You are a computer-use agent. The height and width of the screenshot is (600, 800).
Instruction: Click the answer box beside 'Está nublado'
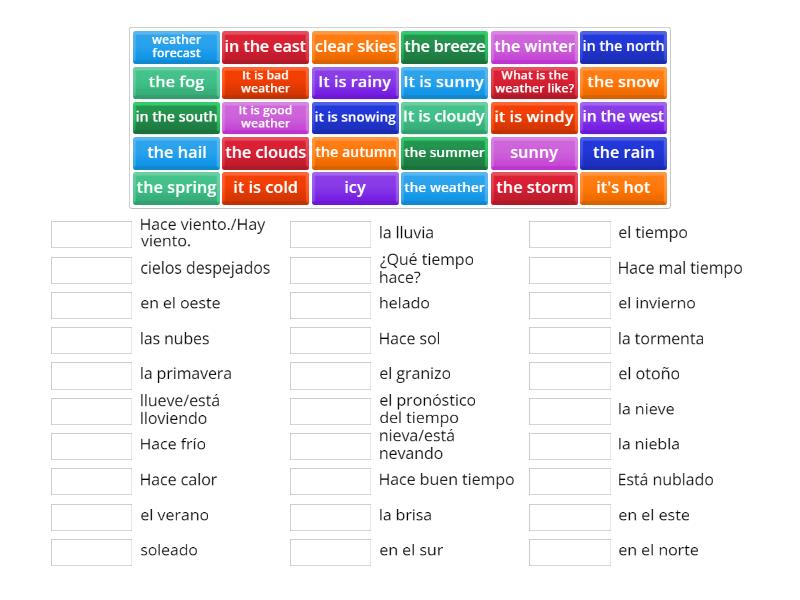coord(569,480)
